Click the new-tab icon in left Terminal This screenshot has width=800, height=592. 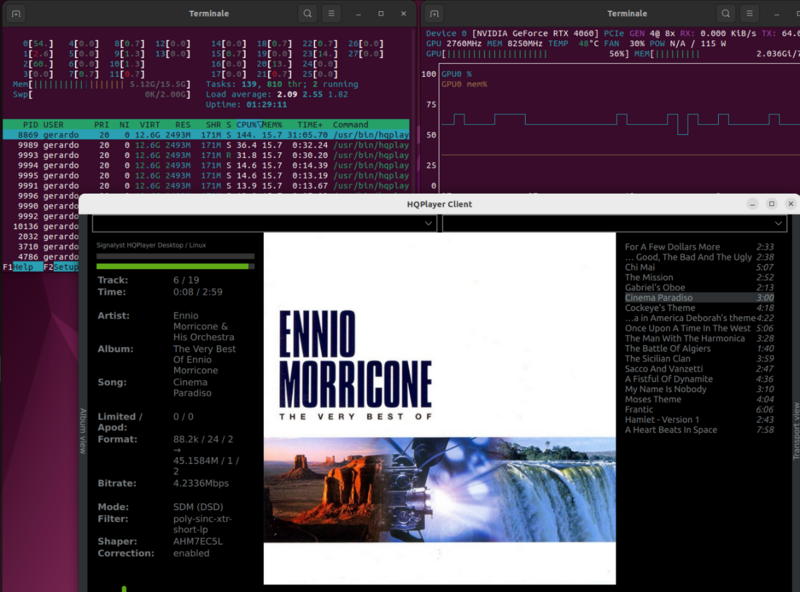coord(15,13)
